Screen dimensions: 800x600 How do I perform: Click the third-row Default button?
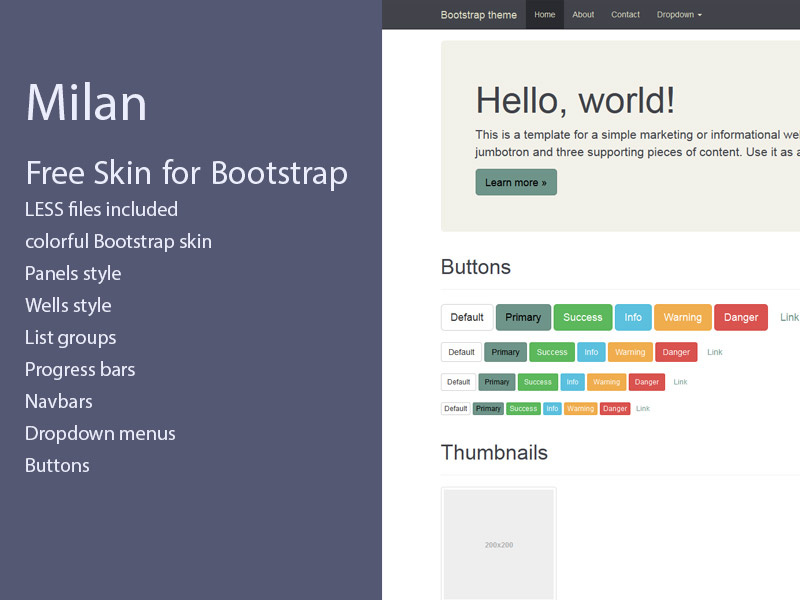point(458,382)
